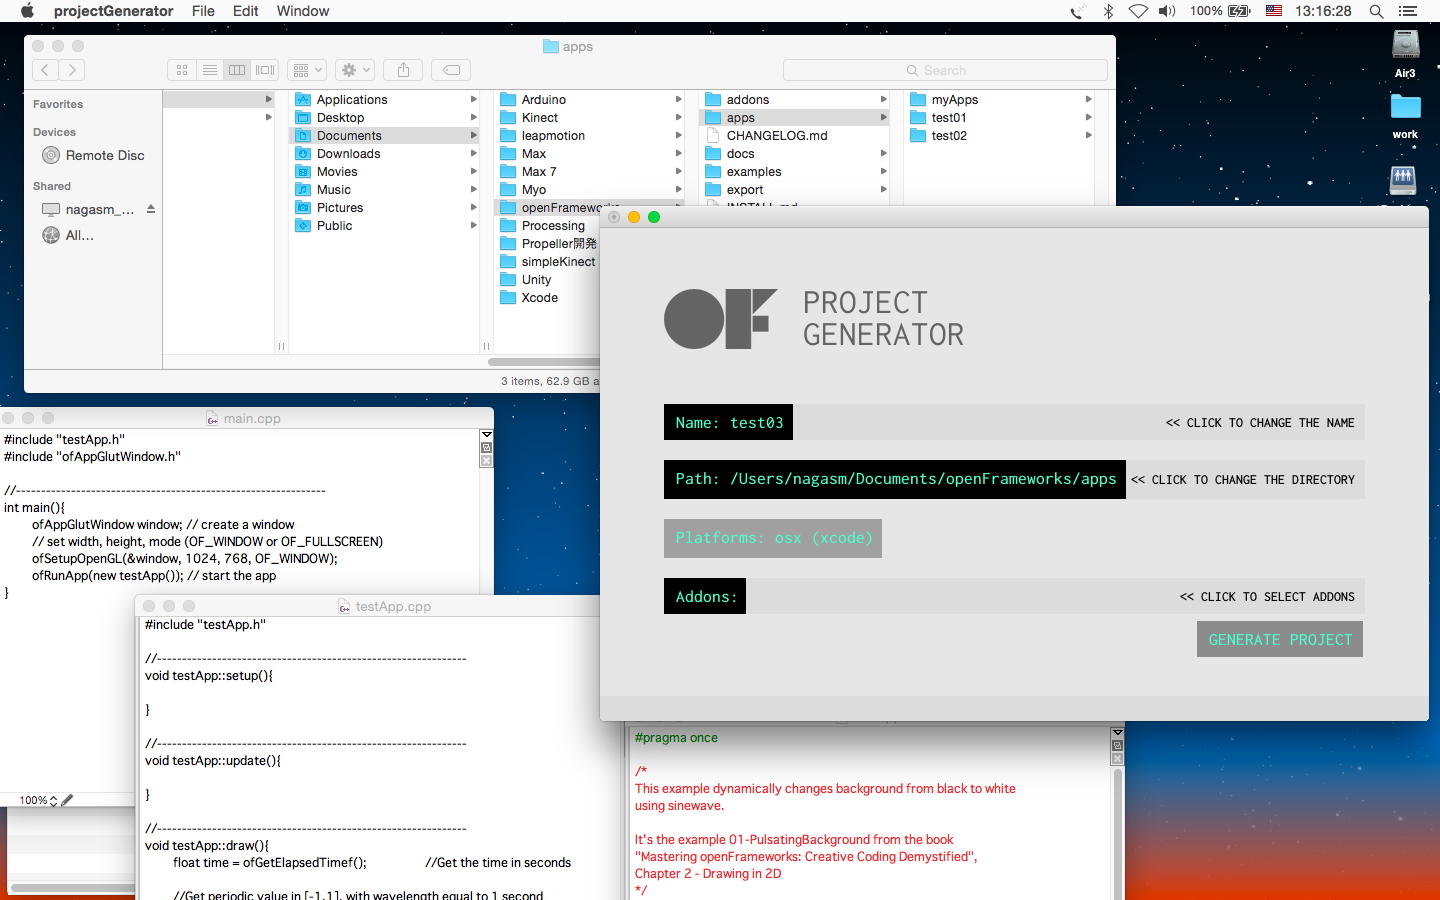Click the disclosure arrow beside examples
This screenshot has height=900, width=1440.
coord(884,172)
